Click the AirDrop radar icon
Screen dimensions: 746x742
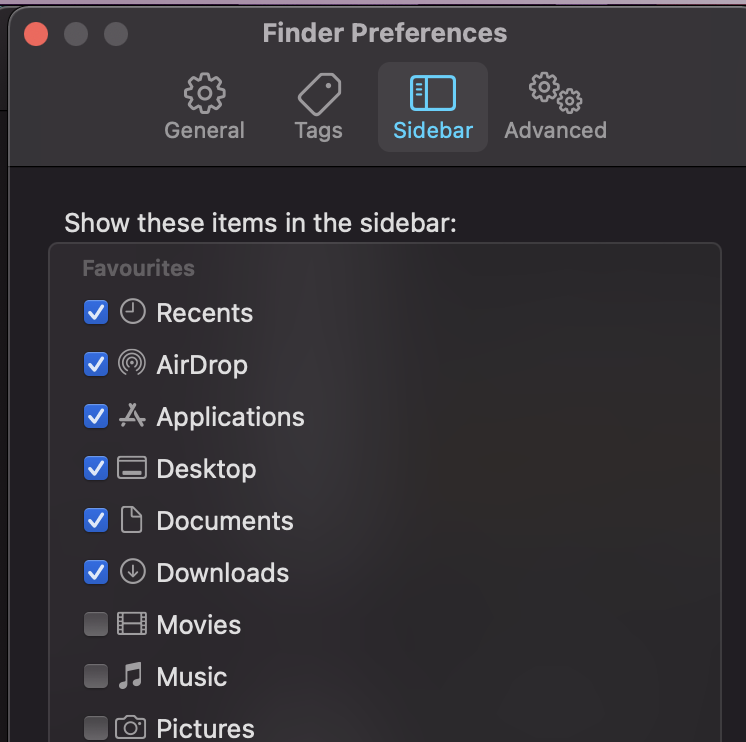tap(132, 364)
